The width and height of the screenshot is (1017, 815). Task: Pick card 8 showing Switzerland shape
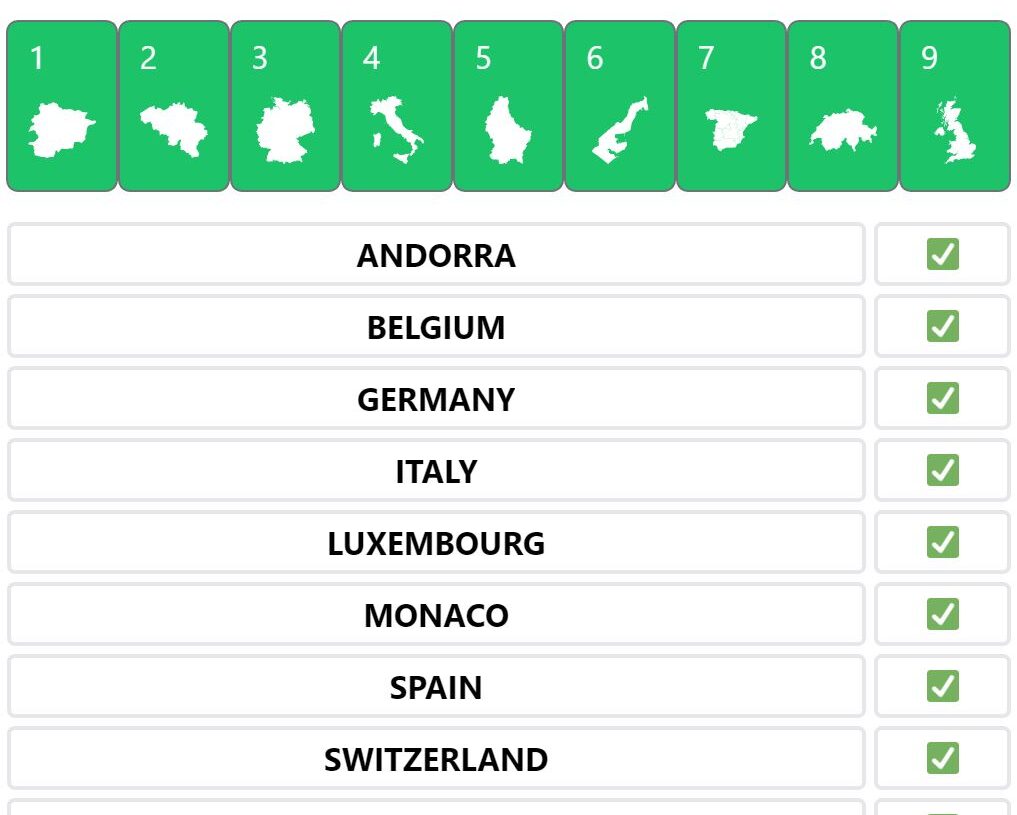843,106
